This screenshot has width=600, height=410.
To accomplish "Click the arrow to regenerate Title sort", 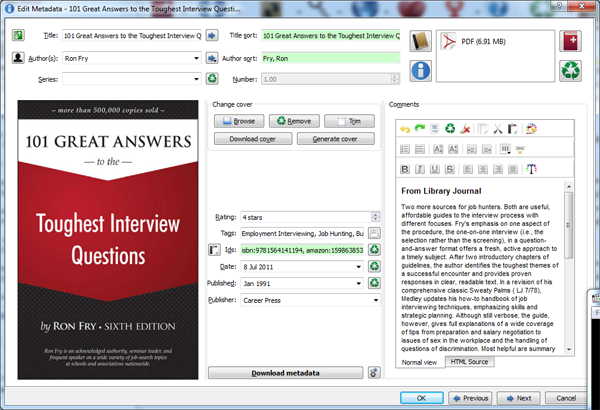I will pos(212,36).
